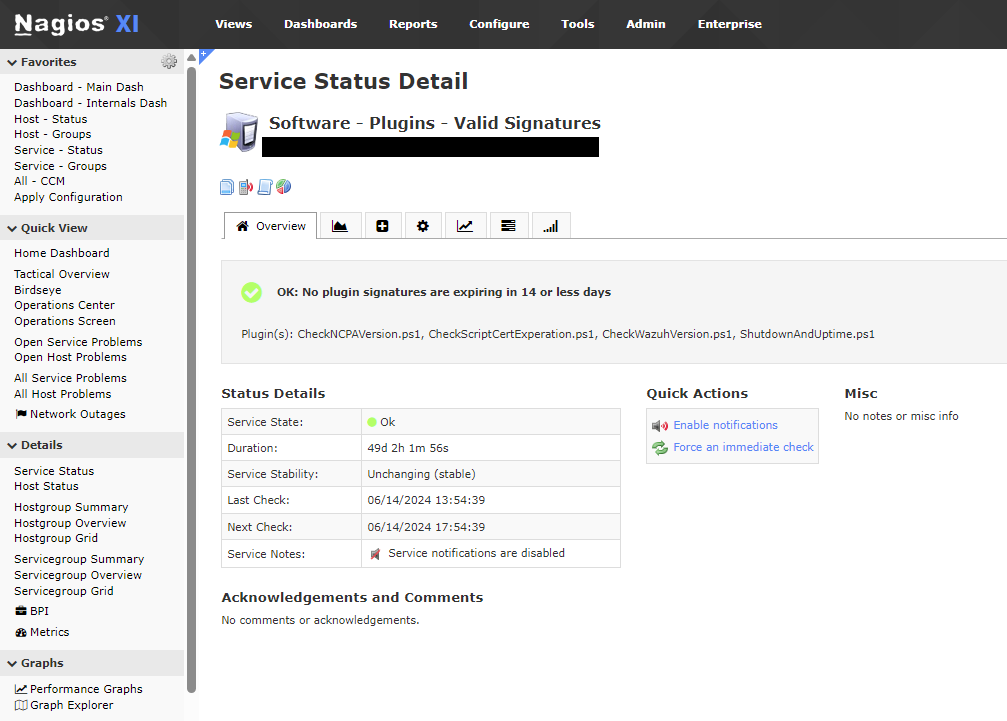Open BPI with briefcase icon
The image size is (1007, 721).
coord(32,611)
